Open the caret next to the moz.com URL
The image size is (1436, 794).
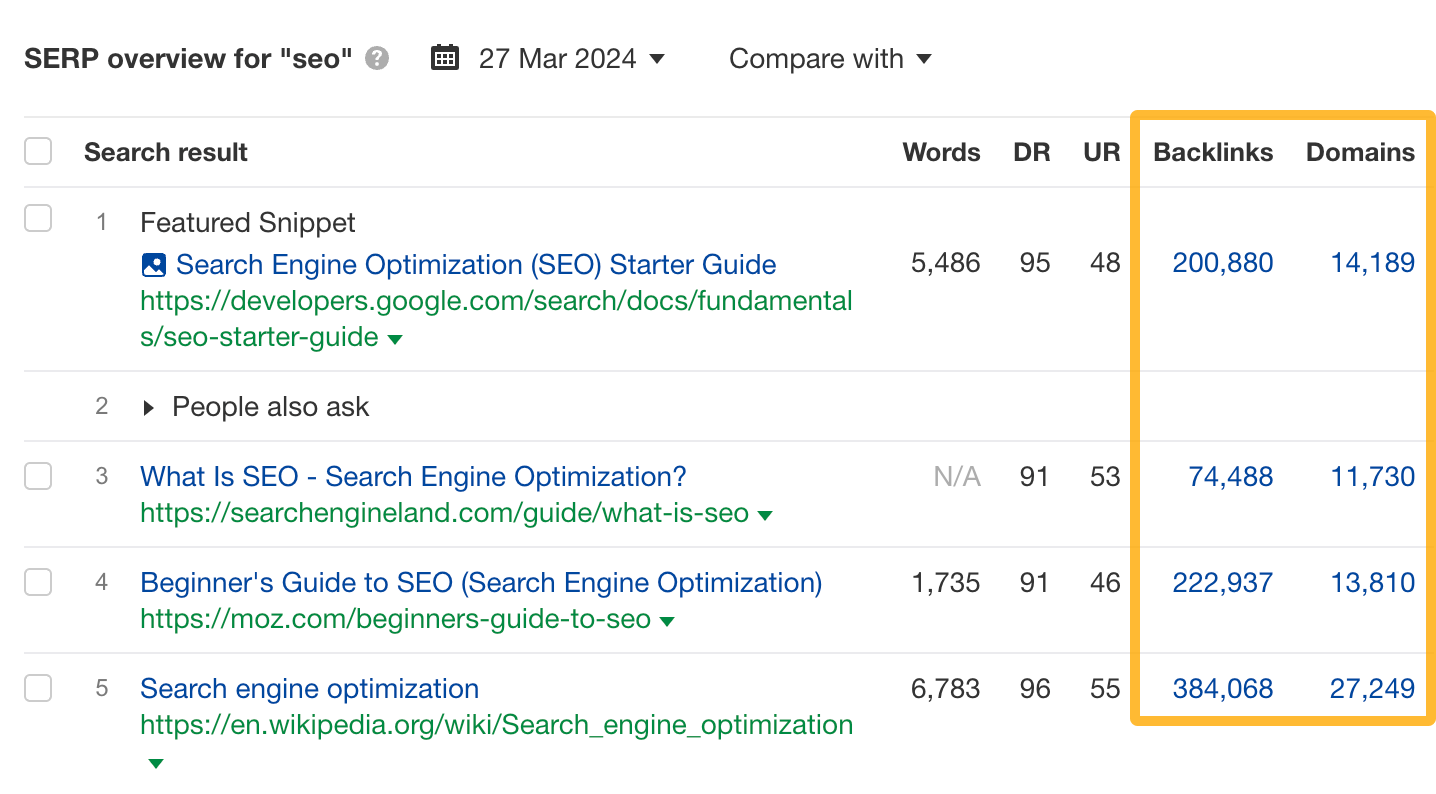[667, 620]
